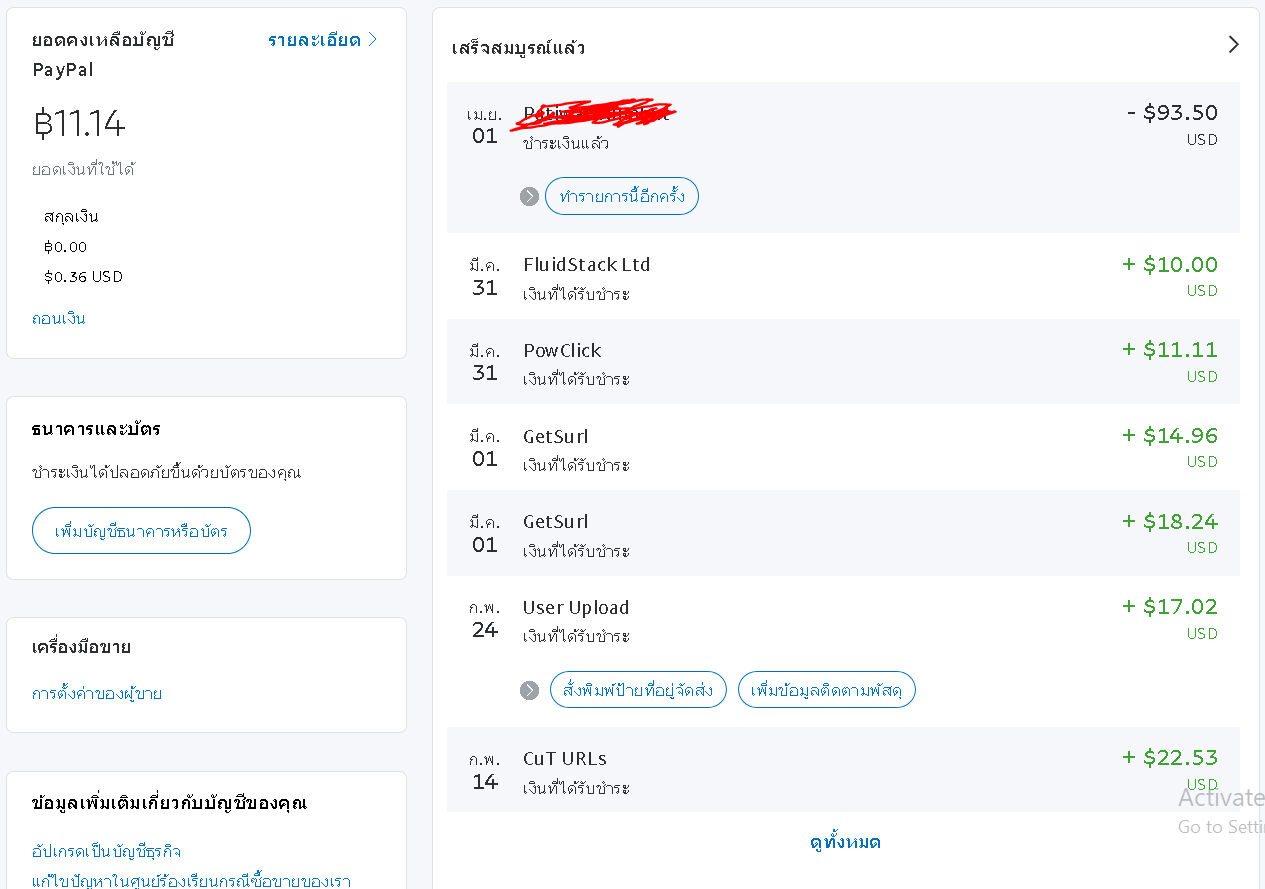Click เพิ่มข้อมูลติดตามพัสดุ tracking button
1265x889 pixels.
tap(827, 690)
